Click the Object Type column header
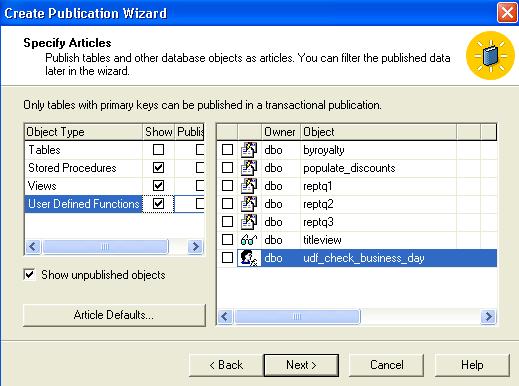The height and width of the screenshot is (386, 519). coord(84,132)
